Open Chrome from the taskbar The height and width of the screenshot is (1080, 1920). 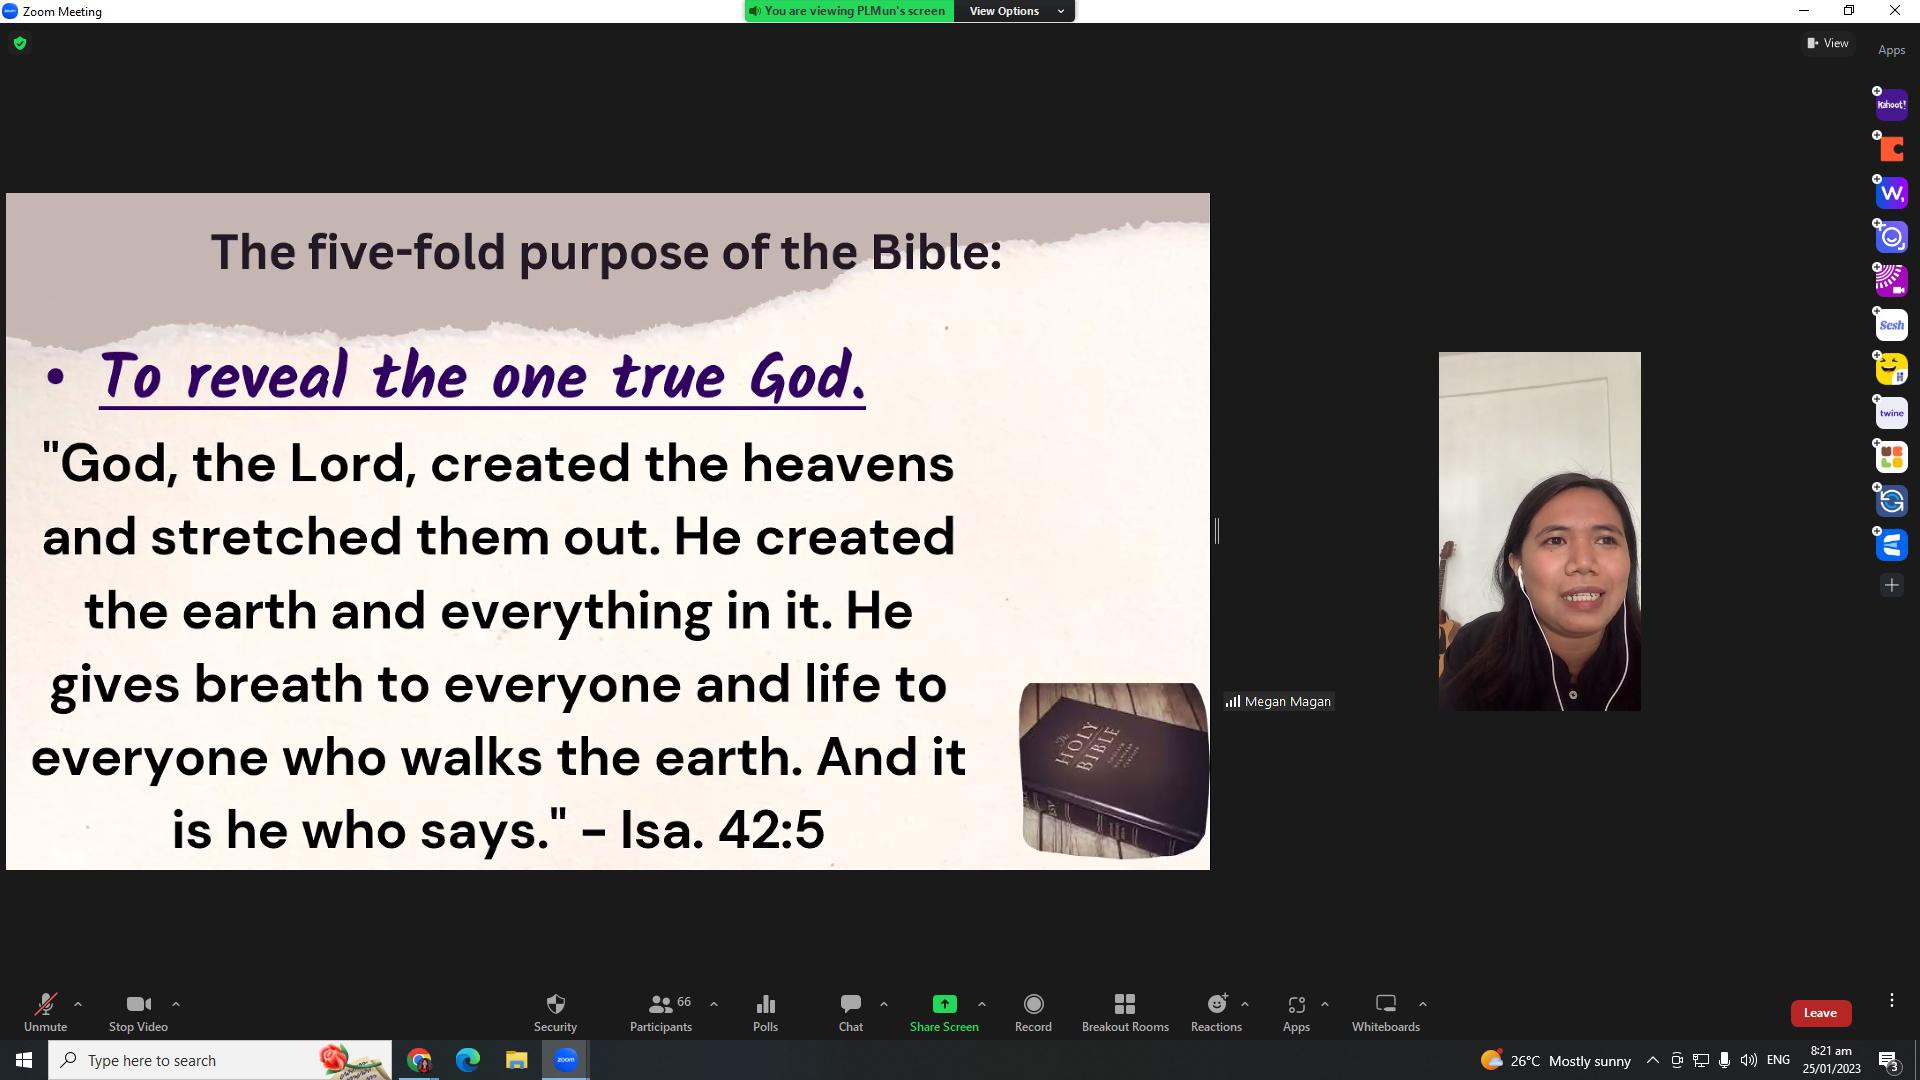click(x=419, y=1060)
